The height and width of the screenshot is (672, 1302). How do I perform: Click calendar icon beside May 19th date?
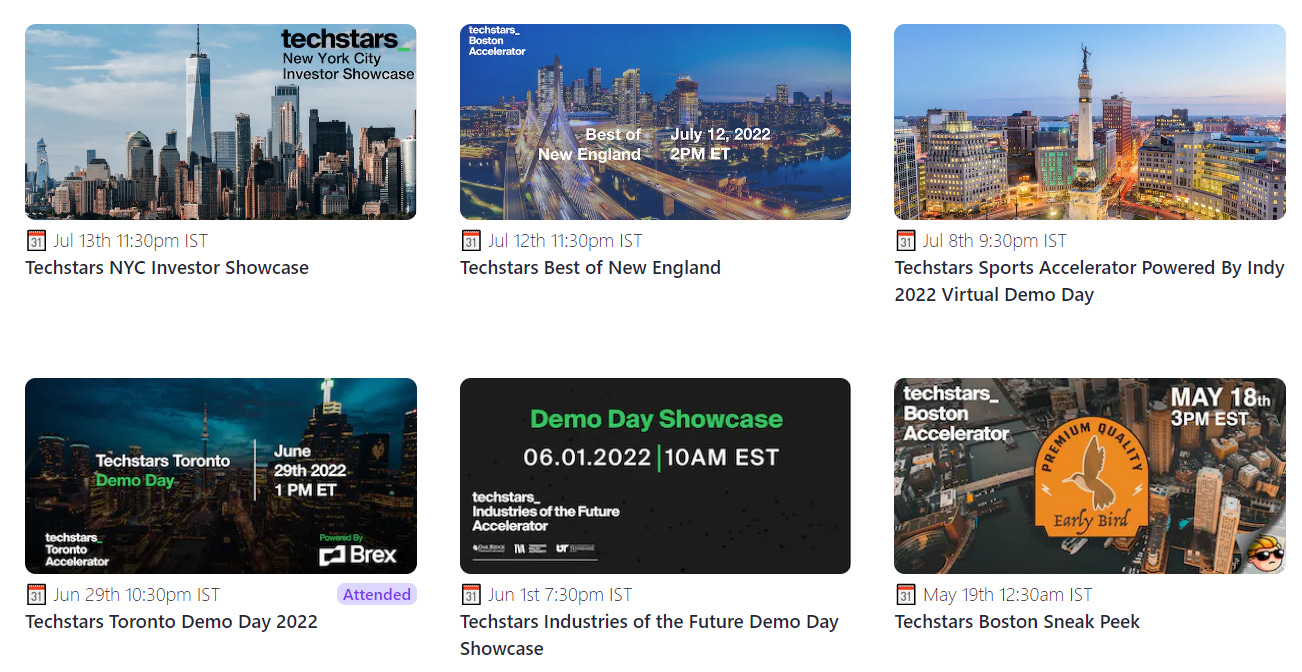[x=906, y=595]
